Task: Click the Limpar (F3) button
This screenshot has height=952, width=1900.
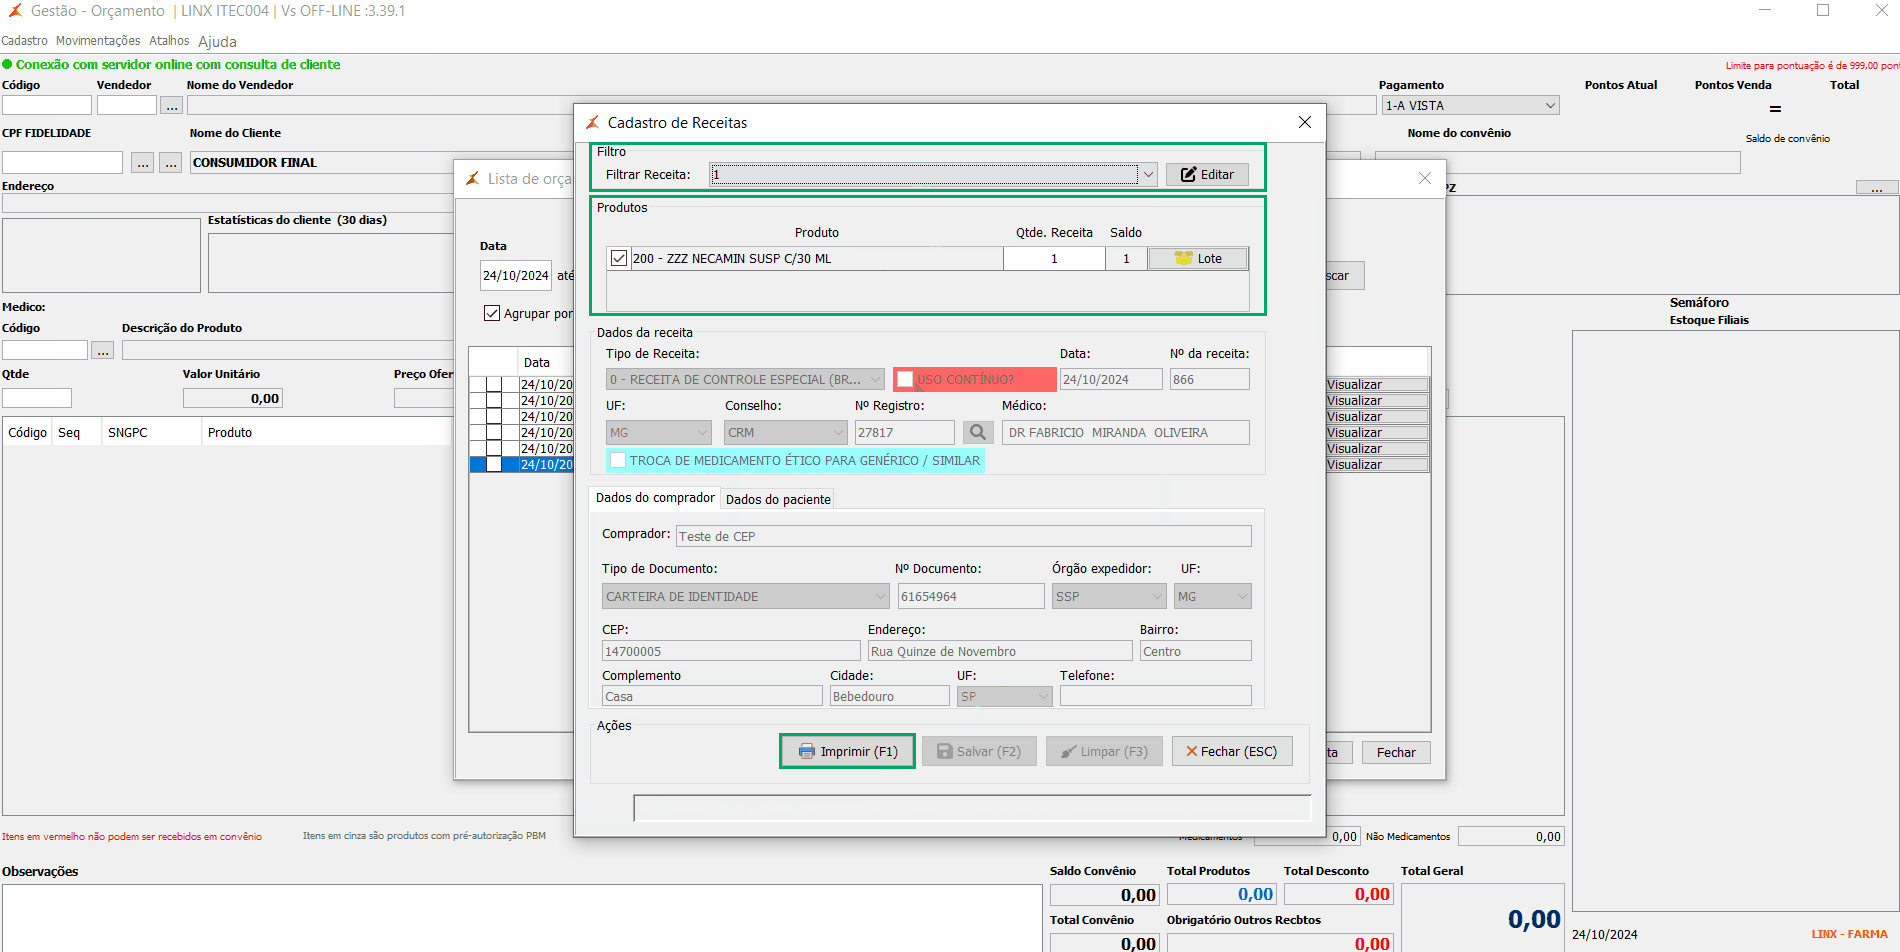Action: [x=1104, y=751]
